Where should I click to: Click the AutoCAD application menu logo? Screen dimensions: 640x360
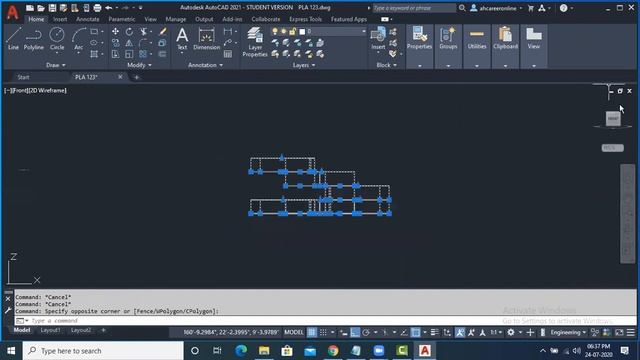13,12
